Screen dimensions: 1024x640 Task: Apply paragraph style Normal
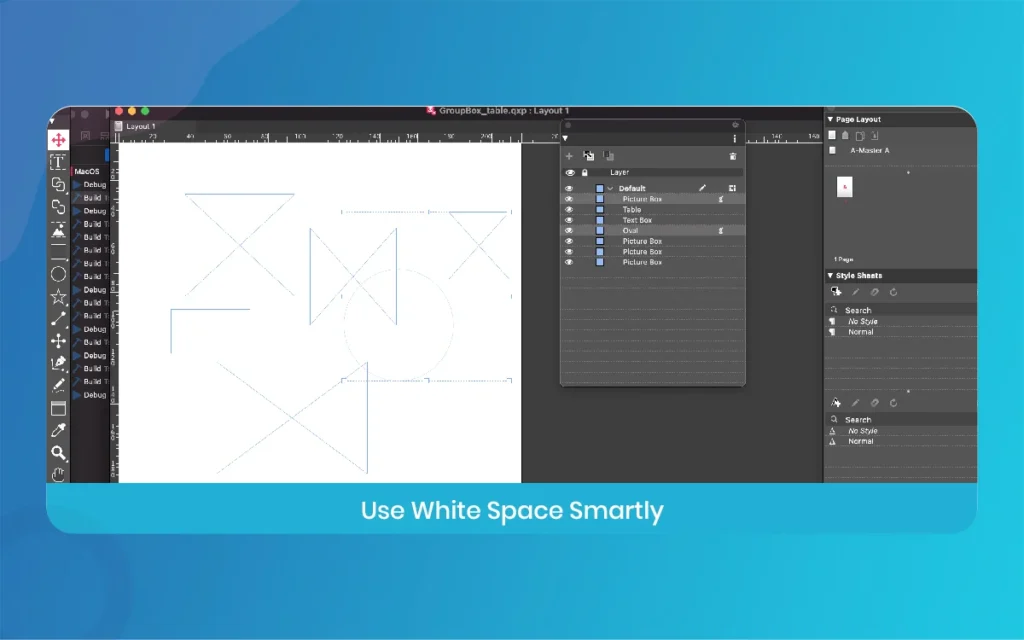click(860, 332)
